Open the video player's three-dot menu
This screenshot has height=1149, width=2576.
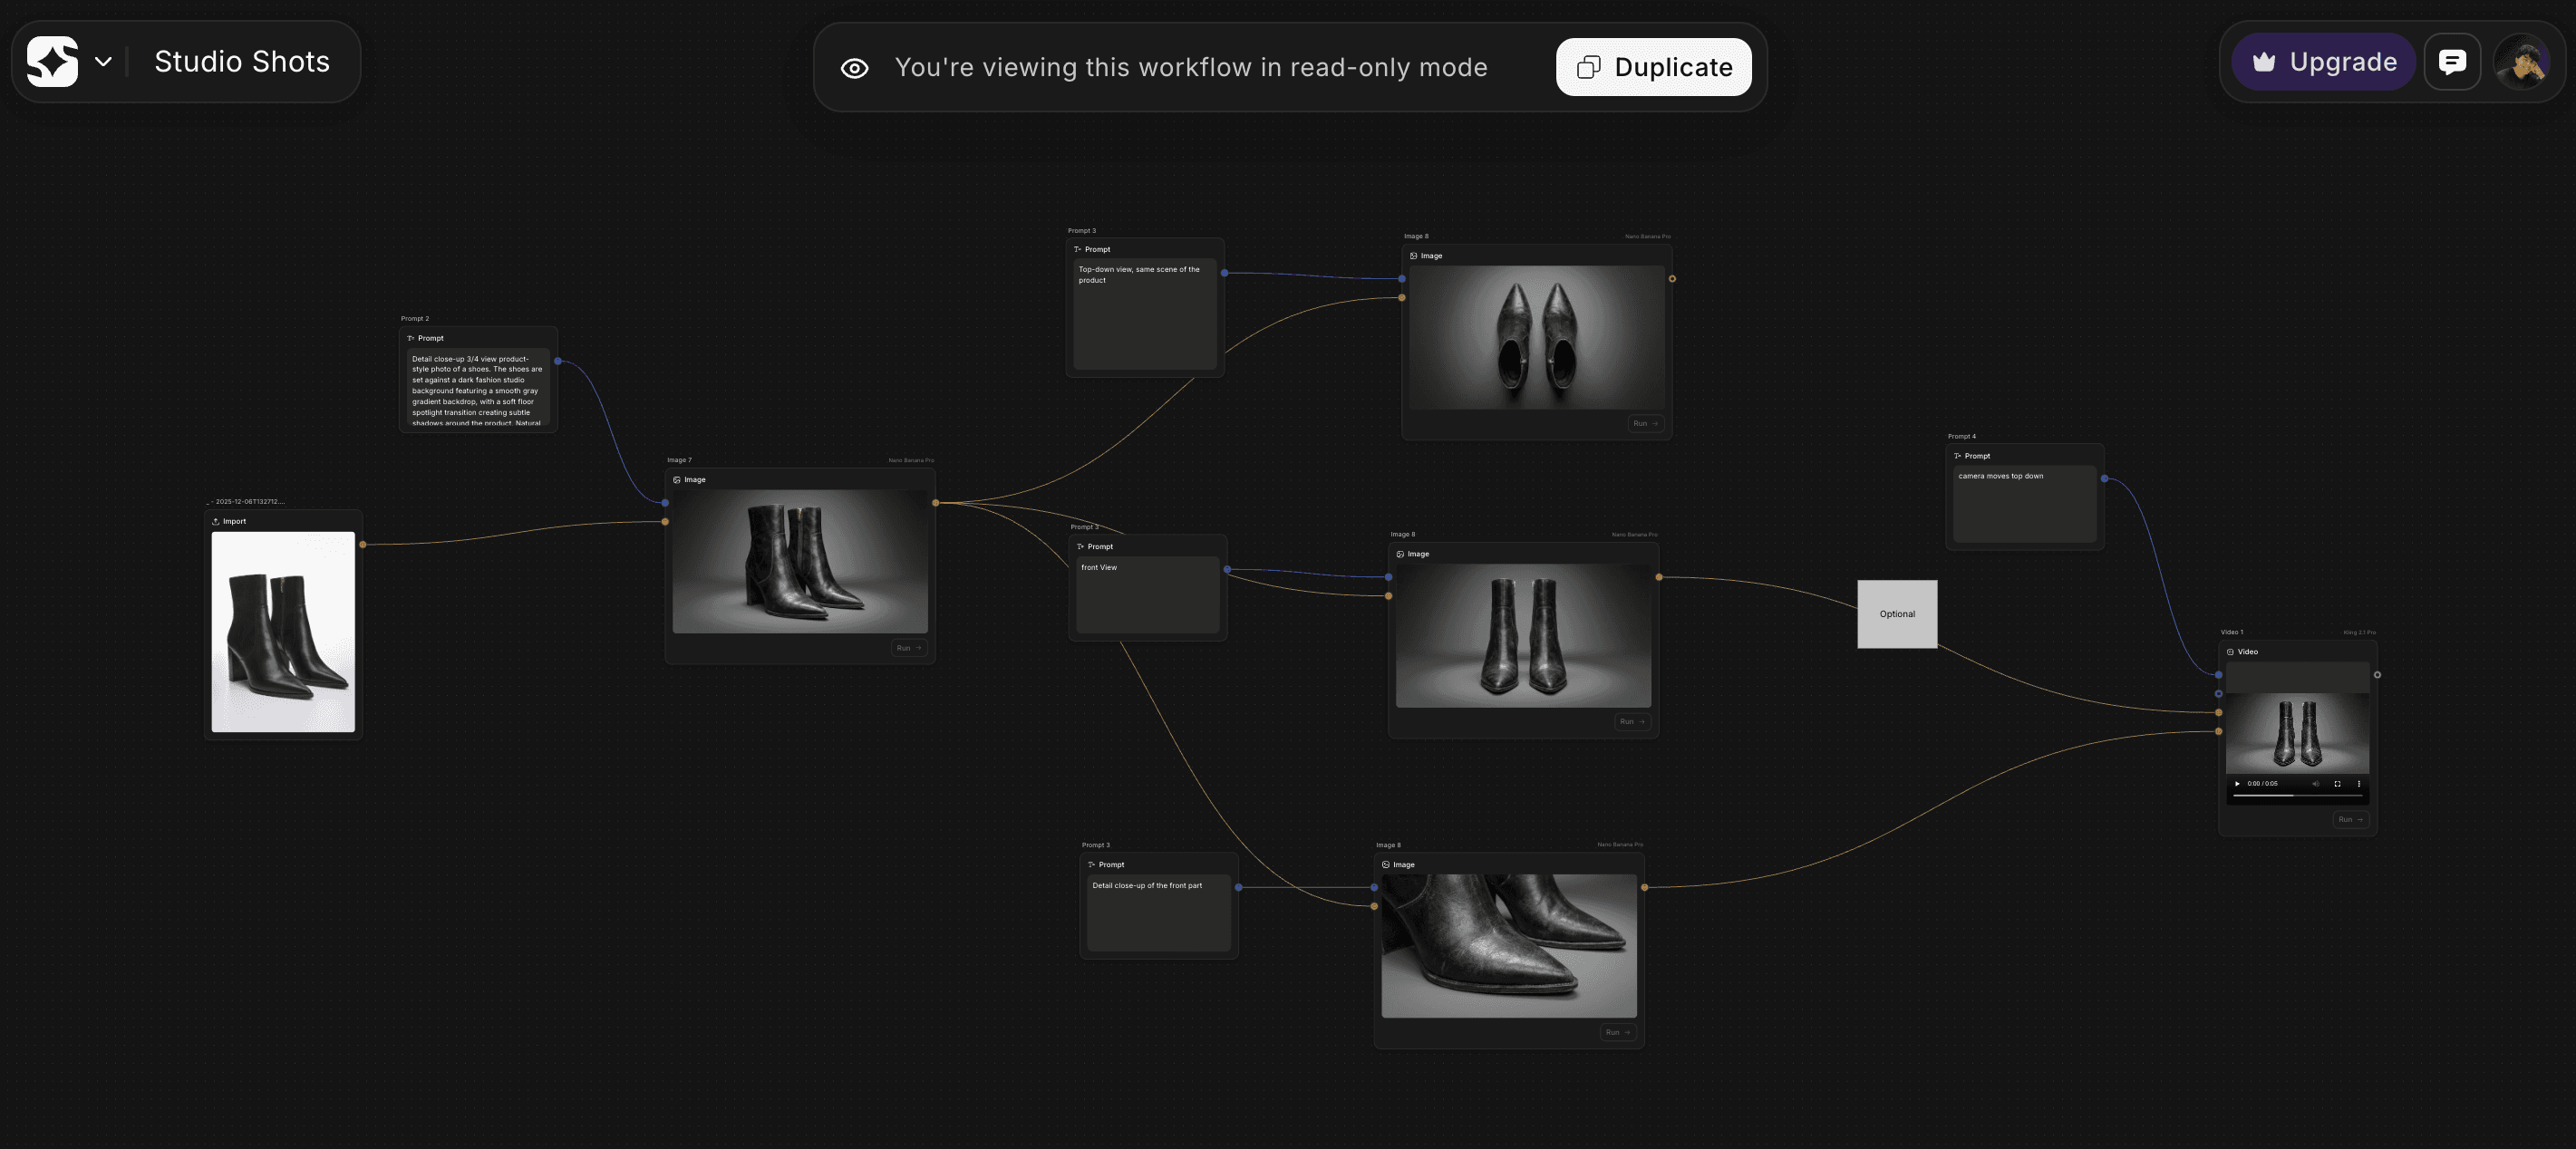click(x=2359, y=784)
